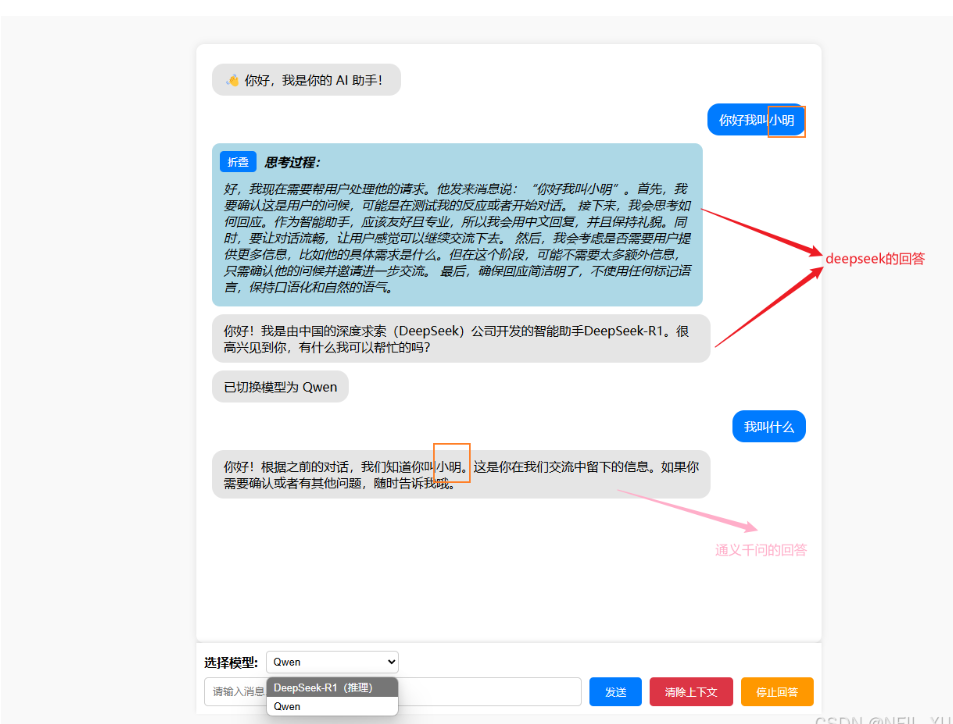Choose Qwen option in dropdown list

click(332, 706)
